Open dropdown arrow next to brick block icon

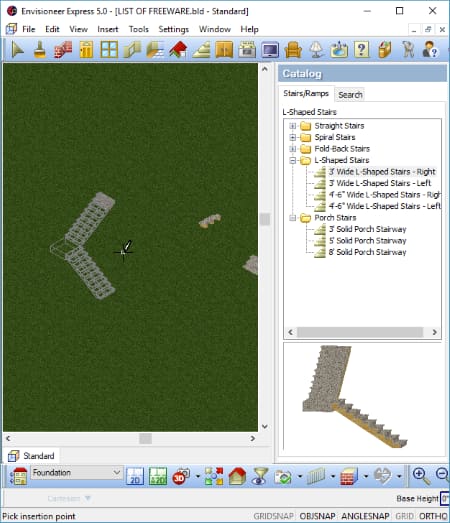click(x=366, y=476)
